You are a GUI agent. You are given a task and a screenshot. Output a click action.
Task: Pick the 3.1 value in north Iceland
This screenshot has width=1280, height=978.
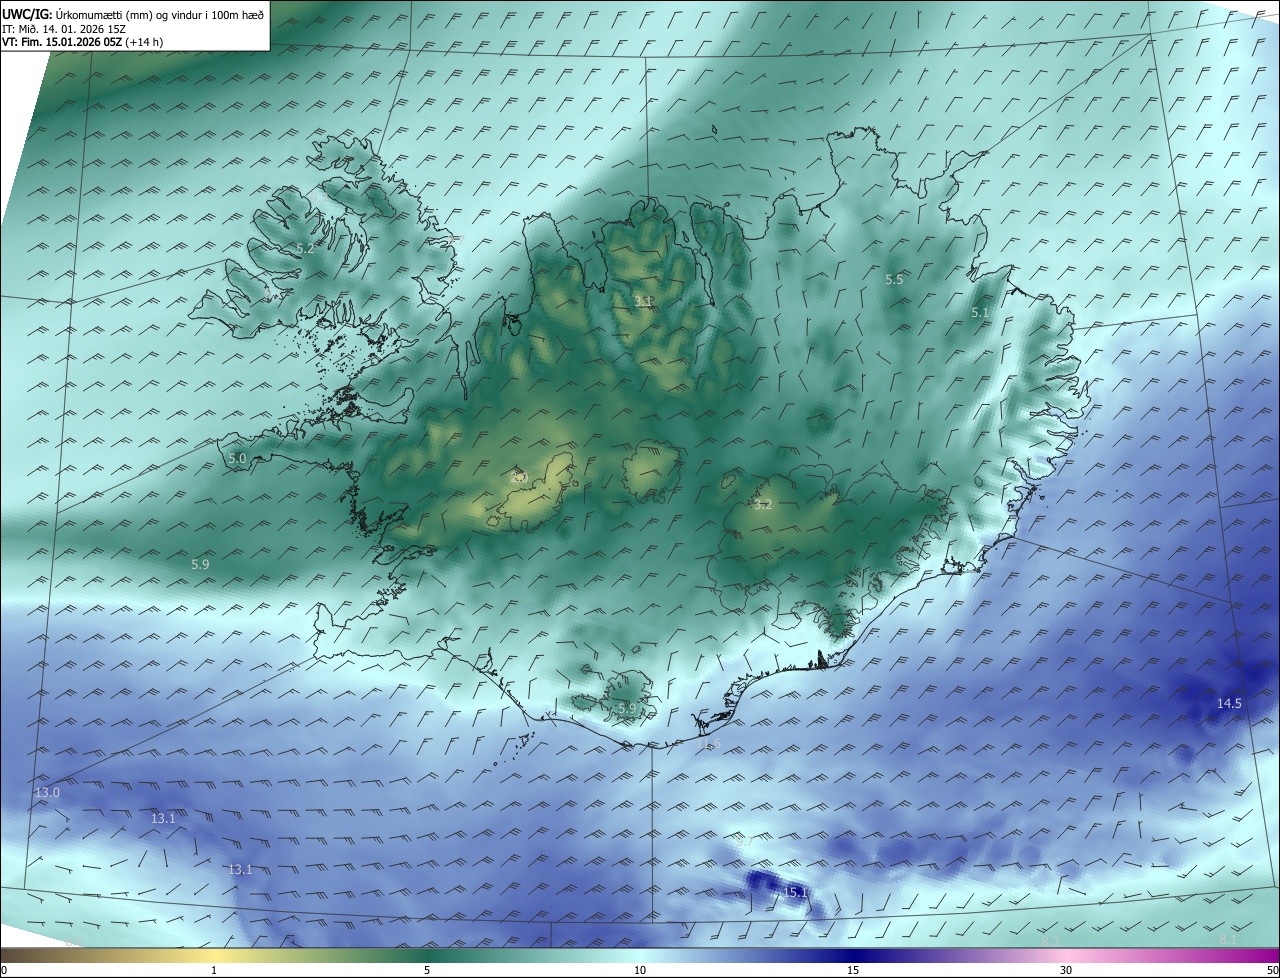coord(644,301)
